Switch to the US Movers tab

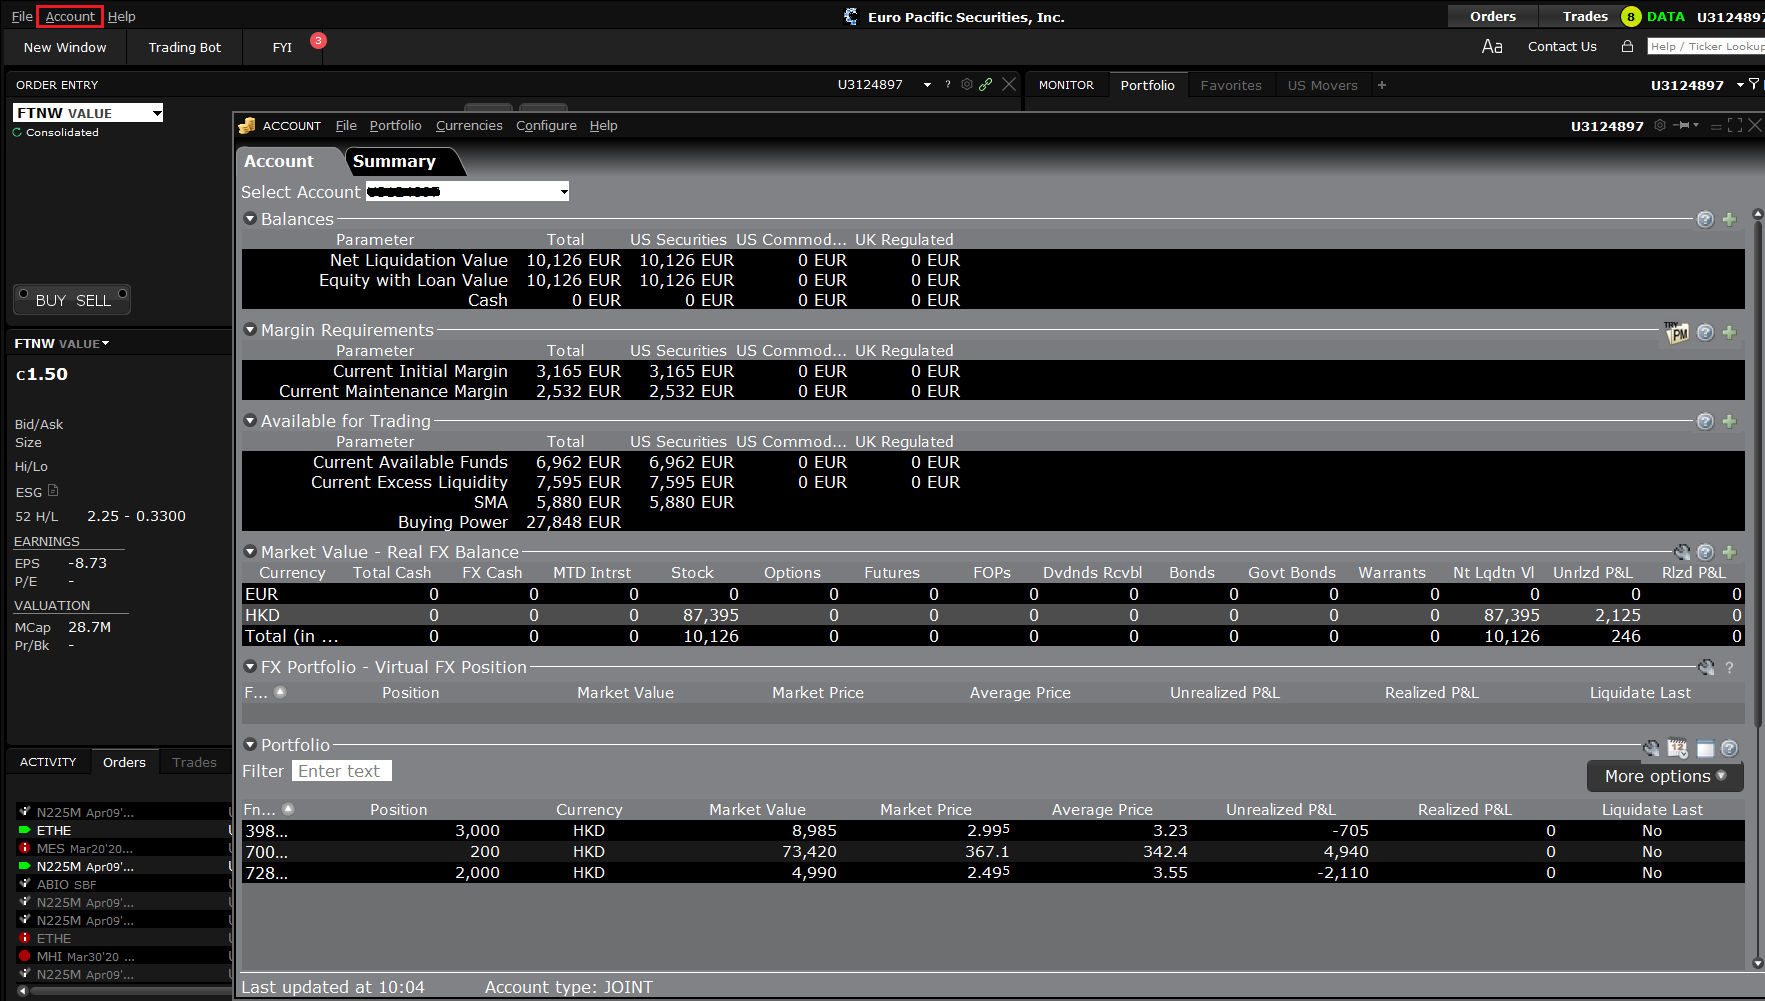click(1322, 86)
